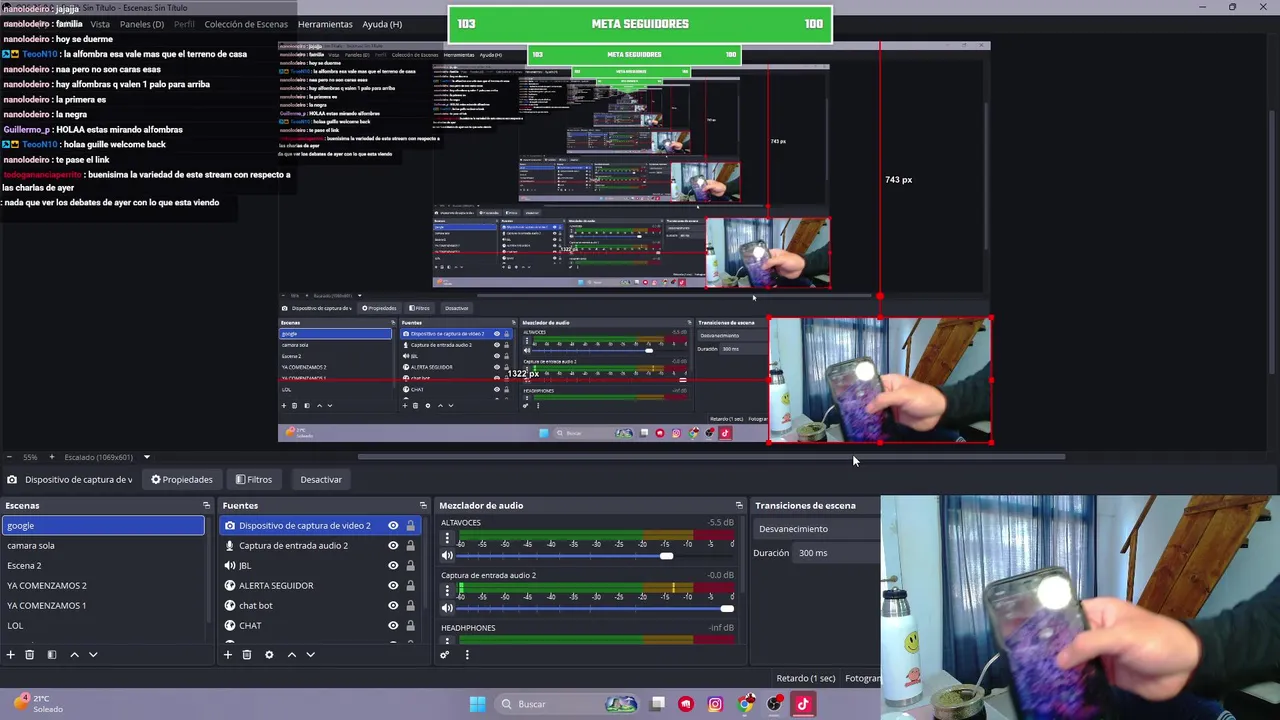This screenshot has height=720, width=1280.
Task: Open scene filters icon in Escenas toolbar
Action: (x=51, y=655)
